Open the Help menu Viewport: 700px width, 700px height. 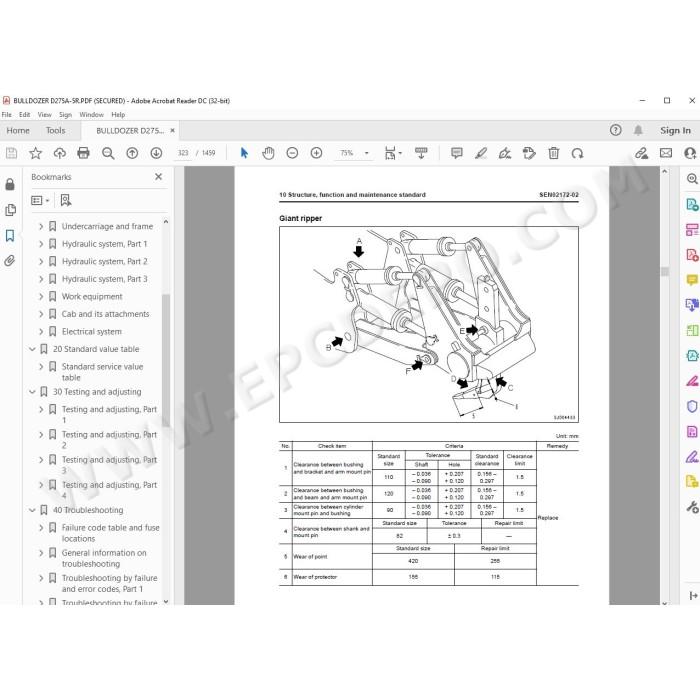[x=118, y=115]
